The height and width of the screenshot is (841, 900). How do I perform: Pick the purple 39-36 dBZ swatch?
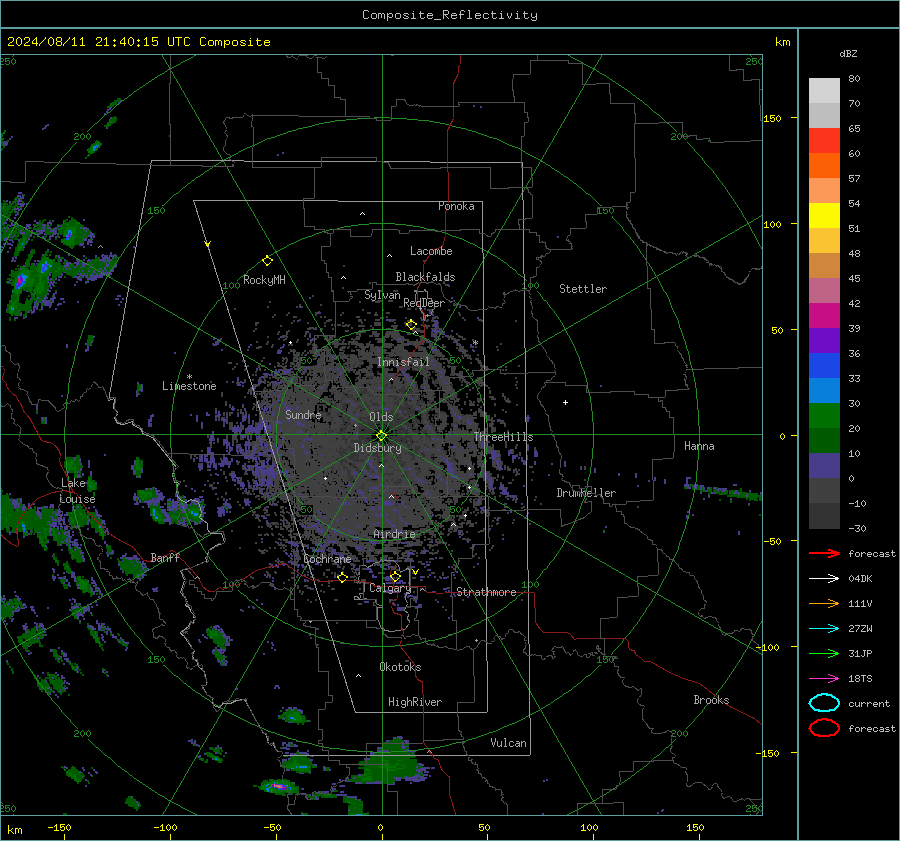tap(824, 341)
